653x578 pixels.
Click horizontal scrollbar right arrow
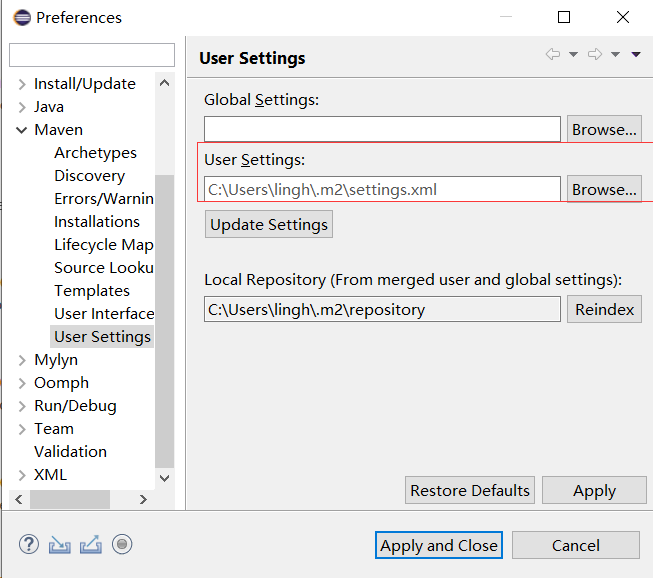(143, 499)
